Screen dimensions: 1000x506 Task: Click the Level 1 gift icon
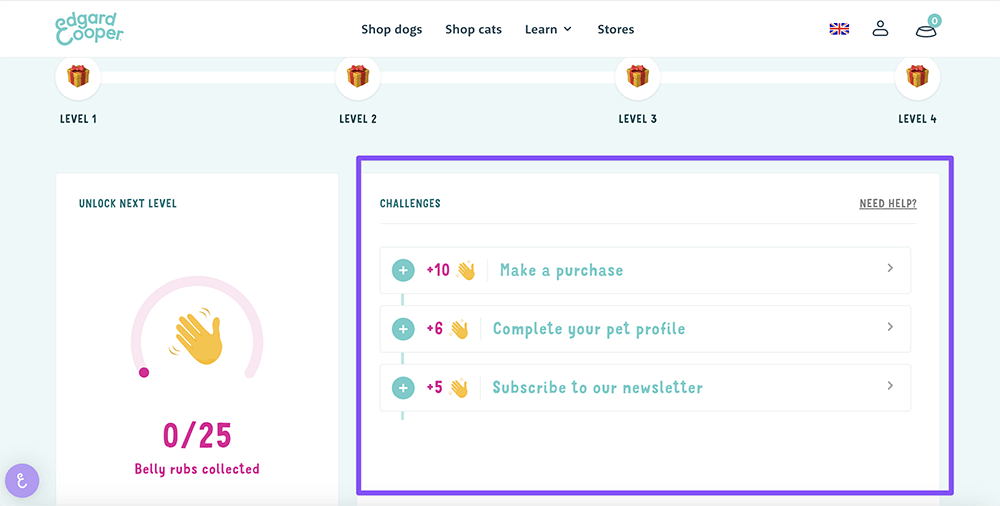[78, 77]
